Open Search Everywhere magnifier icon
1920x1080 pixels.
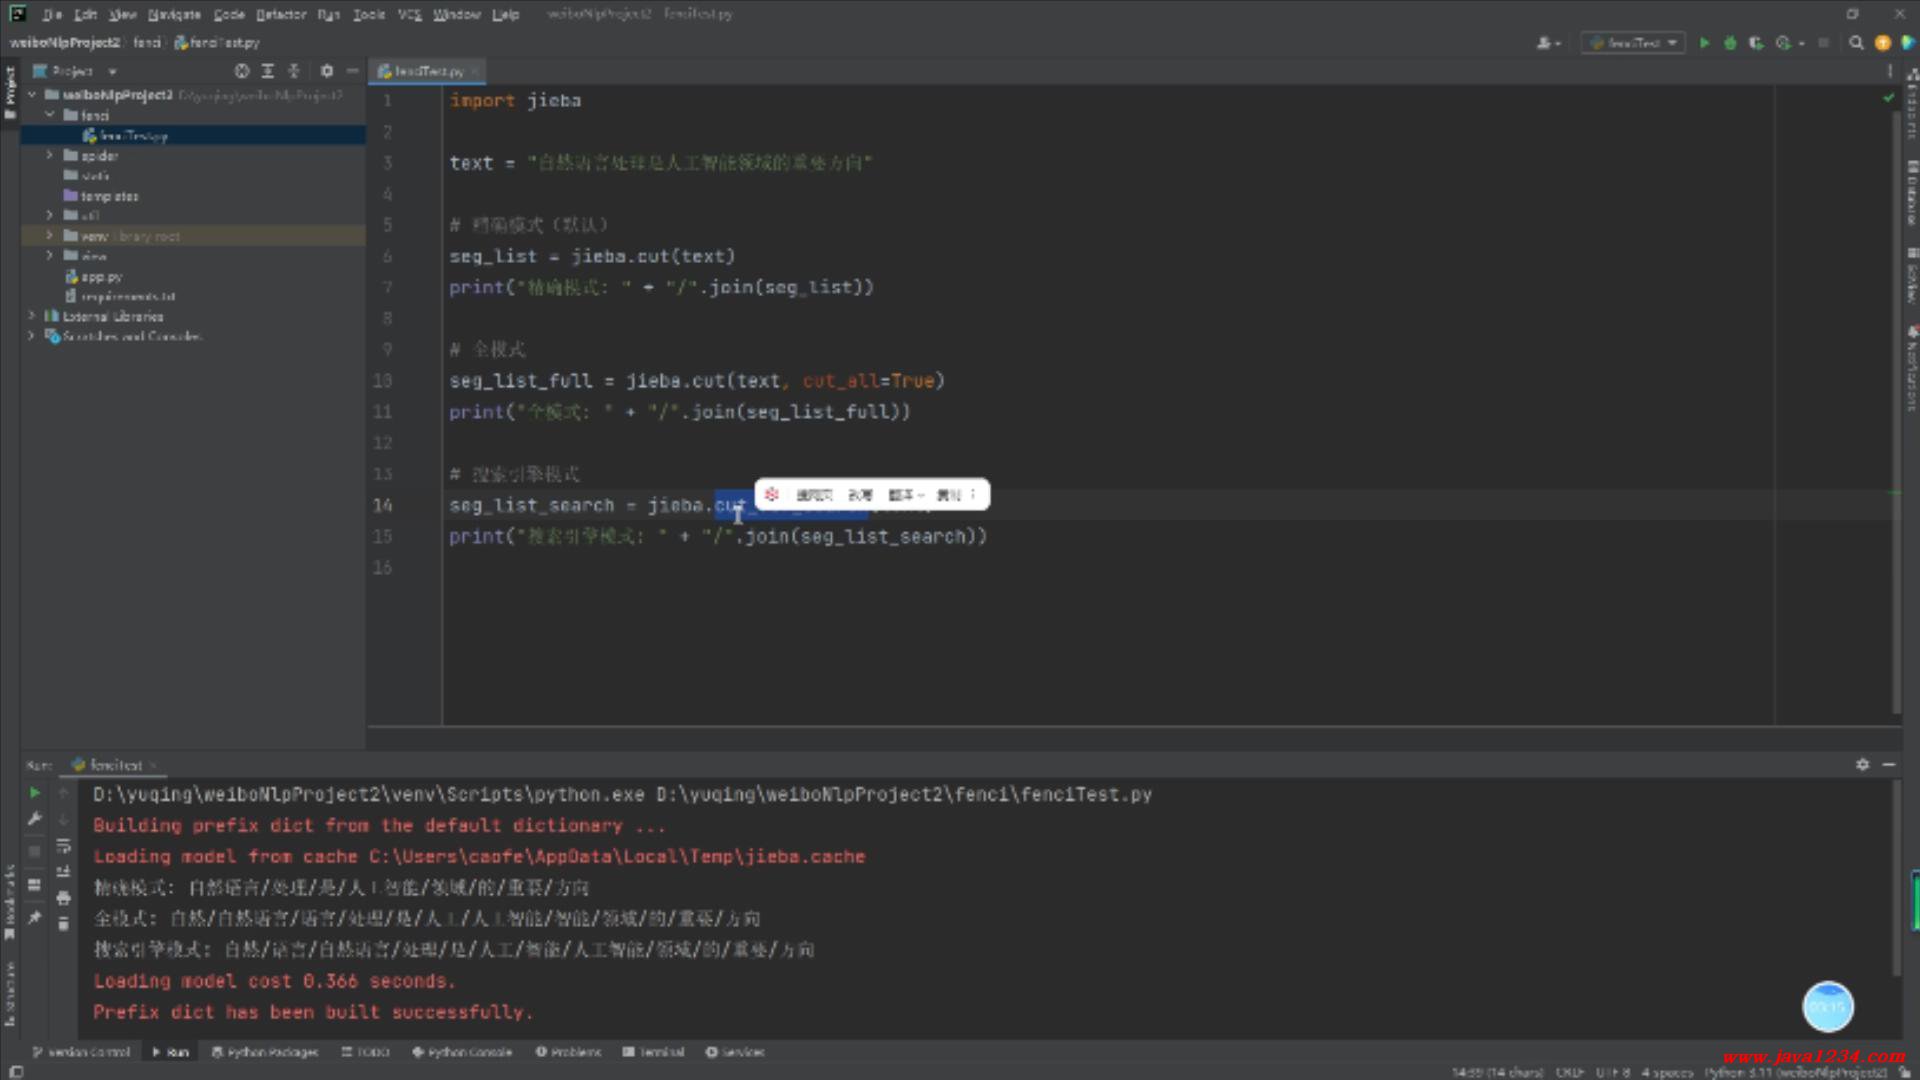click(1856, 43)
